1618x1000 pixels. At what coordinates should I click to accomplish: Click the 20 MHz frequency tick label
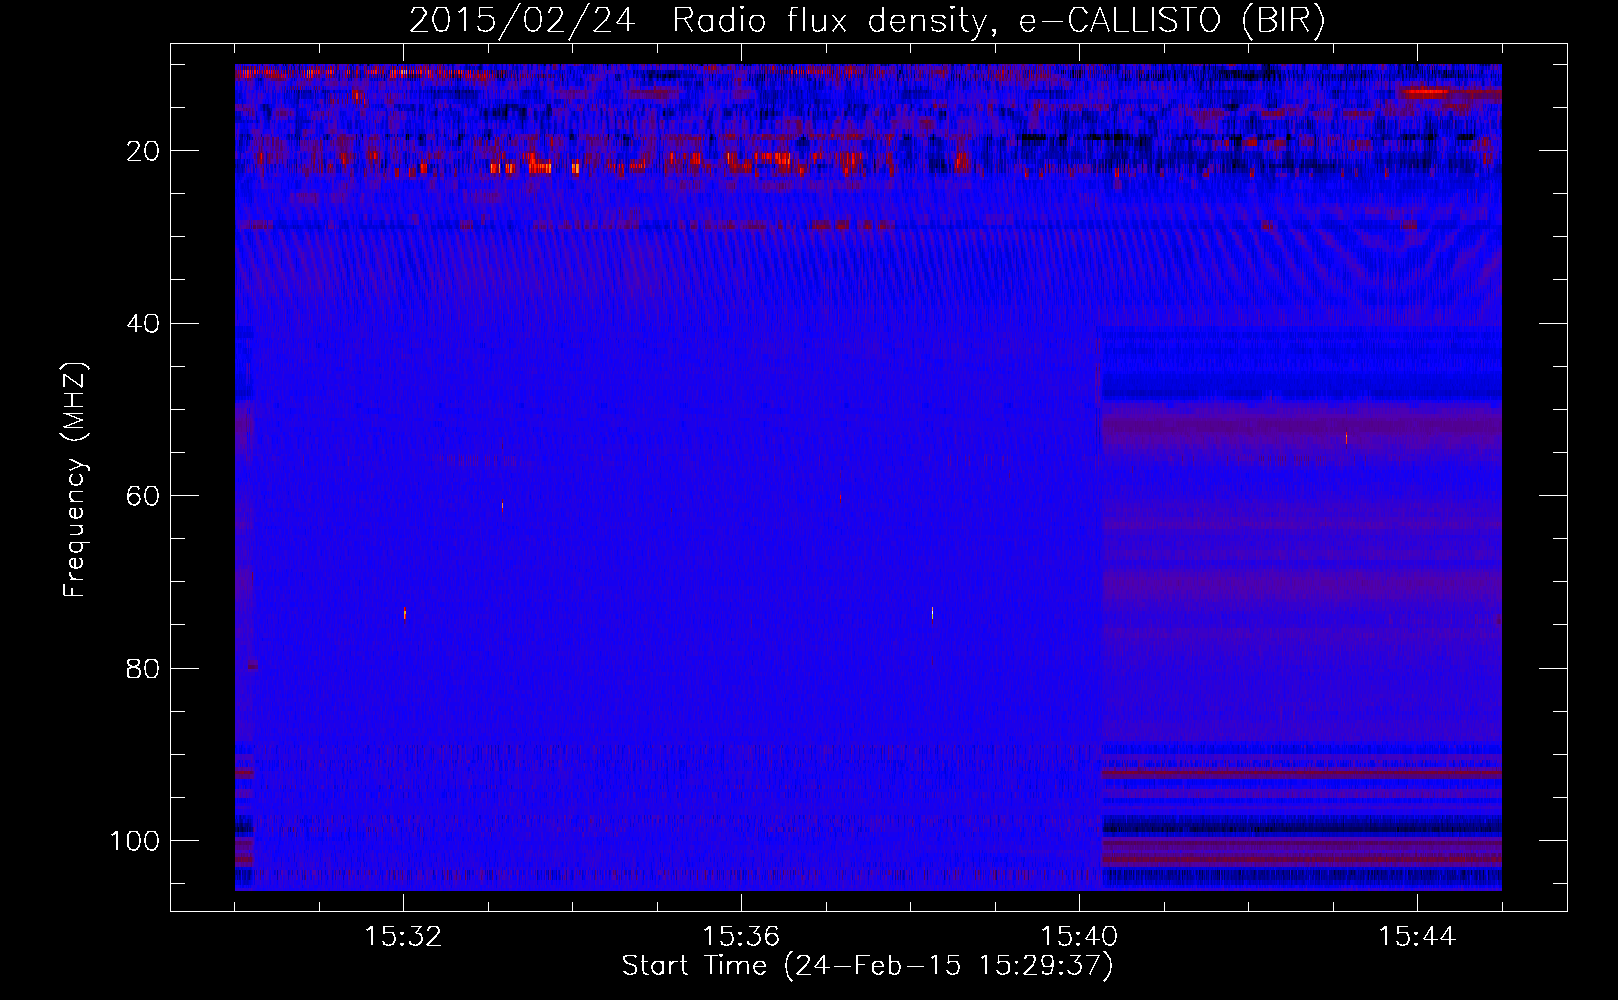(144, 151)
